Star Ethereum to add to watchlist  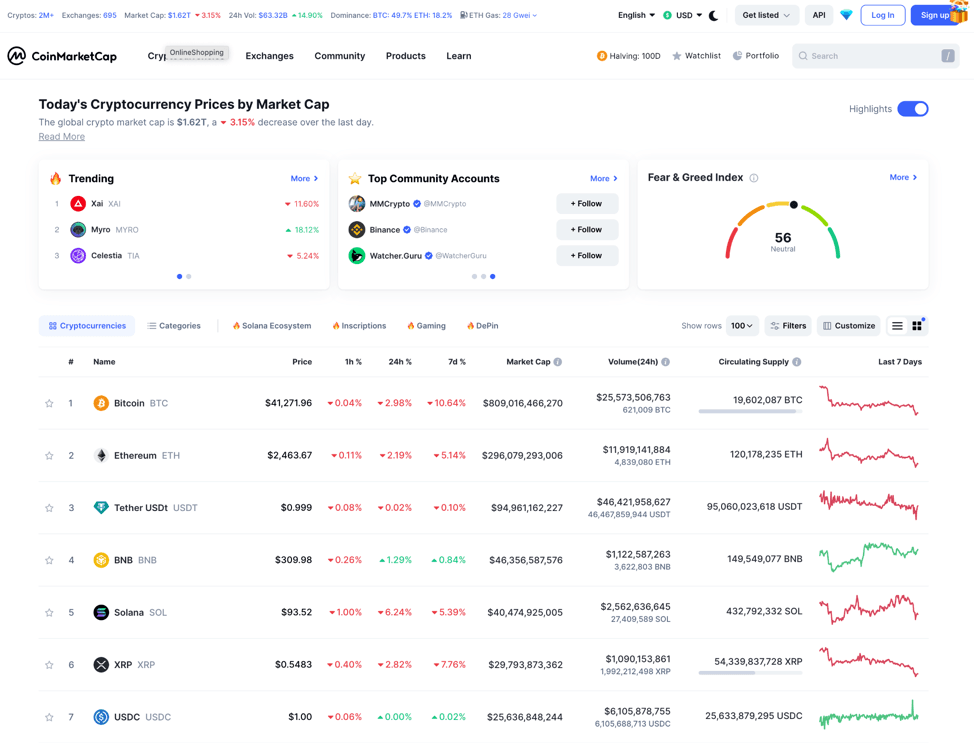tap(49, 456)
